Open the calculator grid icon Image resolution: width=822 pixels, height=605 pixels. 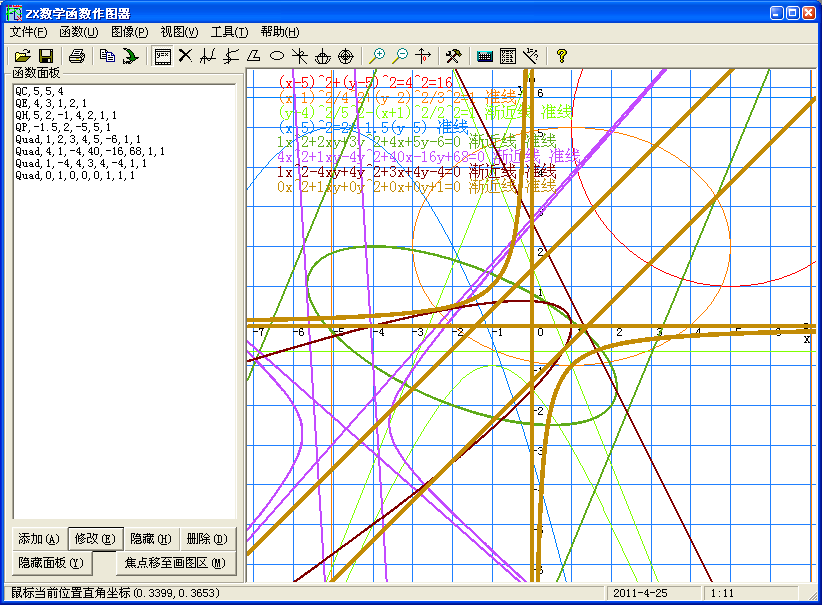point(507,56)
